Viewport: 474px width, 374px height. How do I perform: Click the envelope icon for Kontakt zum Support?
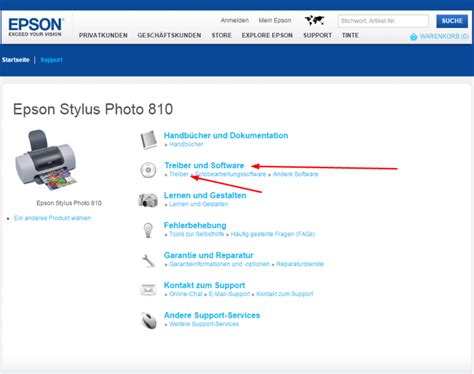coord(148,290)
